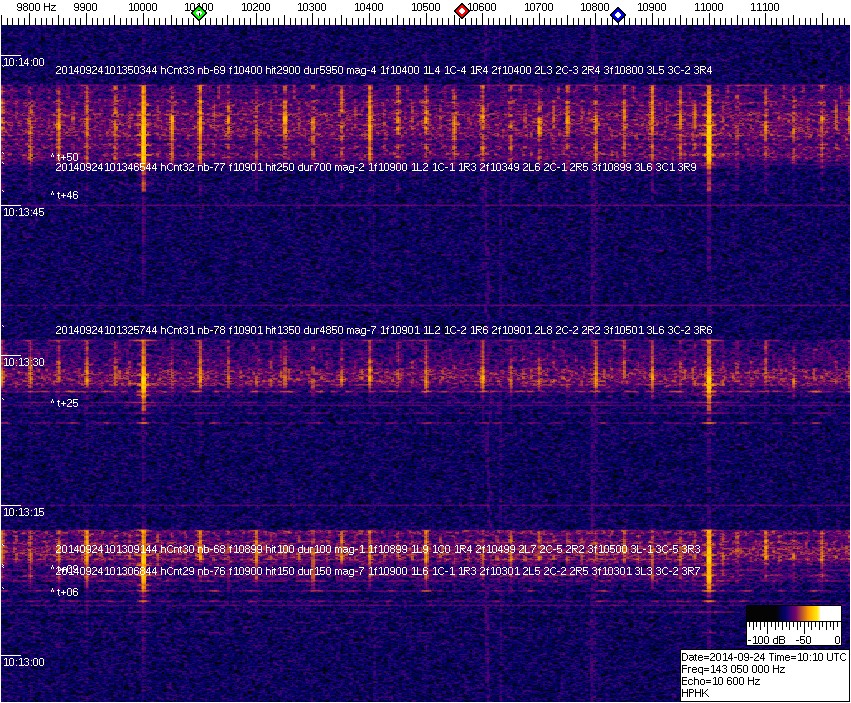Click the t+06 event caret marker

pos(66,592)
